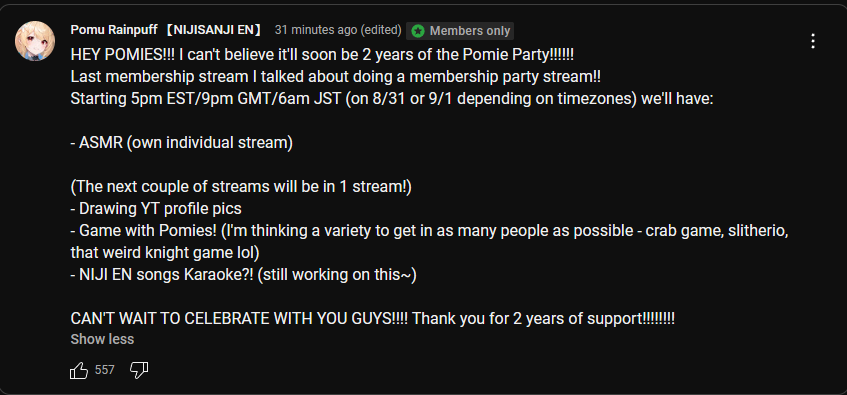This screenshot has width=847, height=395.
Task: Like the Pomie Party post
Action: (79, 370)
